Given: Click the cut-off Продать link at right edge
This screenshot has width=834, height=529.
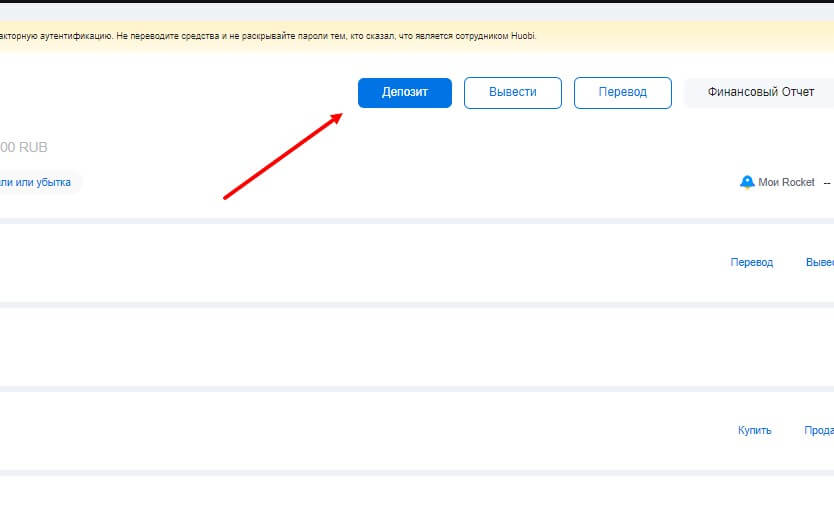Looking at the screenshot, I should pyautogui.click(x=819, y=430).
